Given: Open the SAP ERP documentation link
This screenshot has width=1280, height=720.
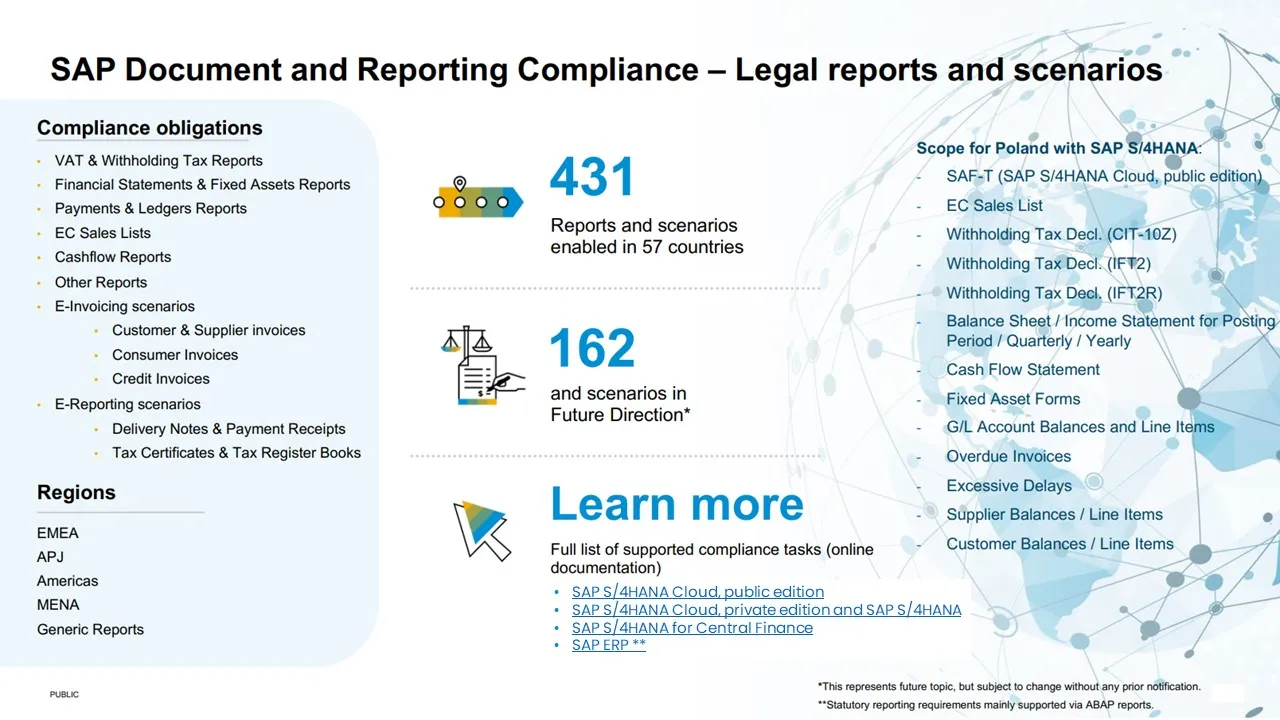Looking at the screenshot, I should click(608, 645).
